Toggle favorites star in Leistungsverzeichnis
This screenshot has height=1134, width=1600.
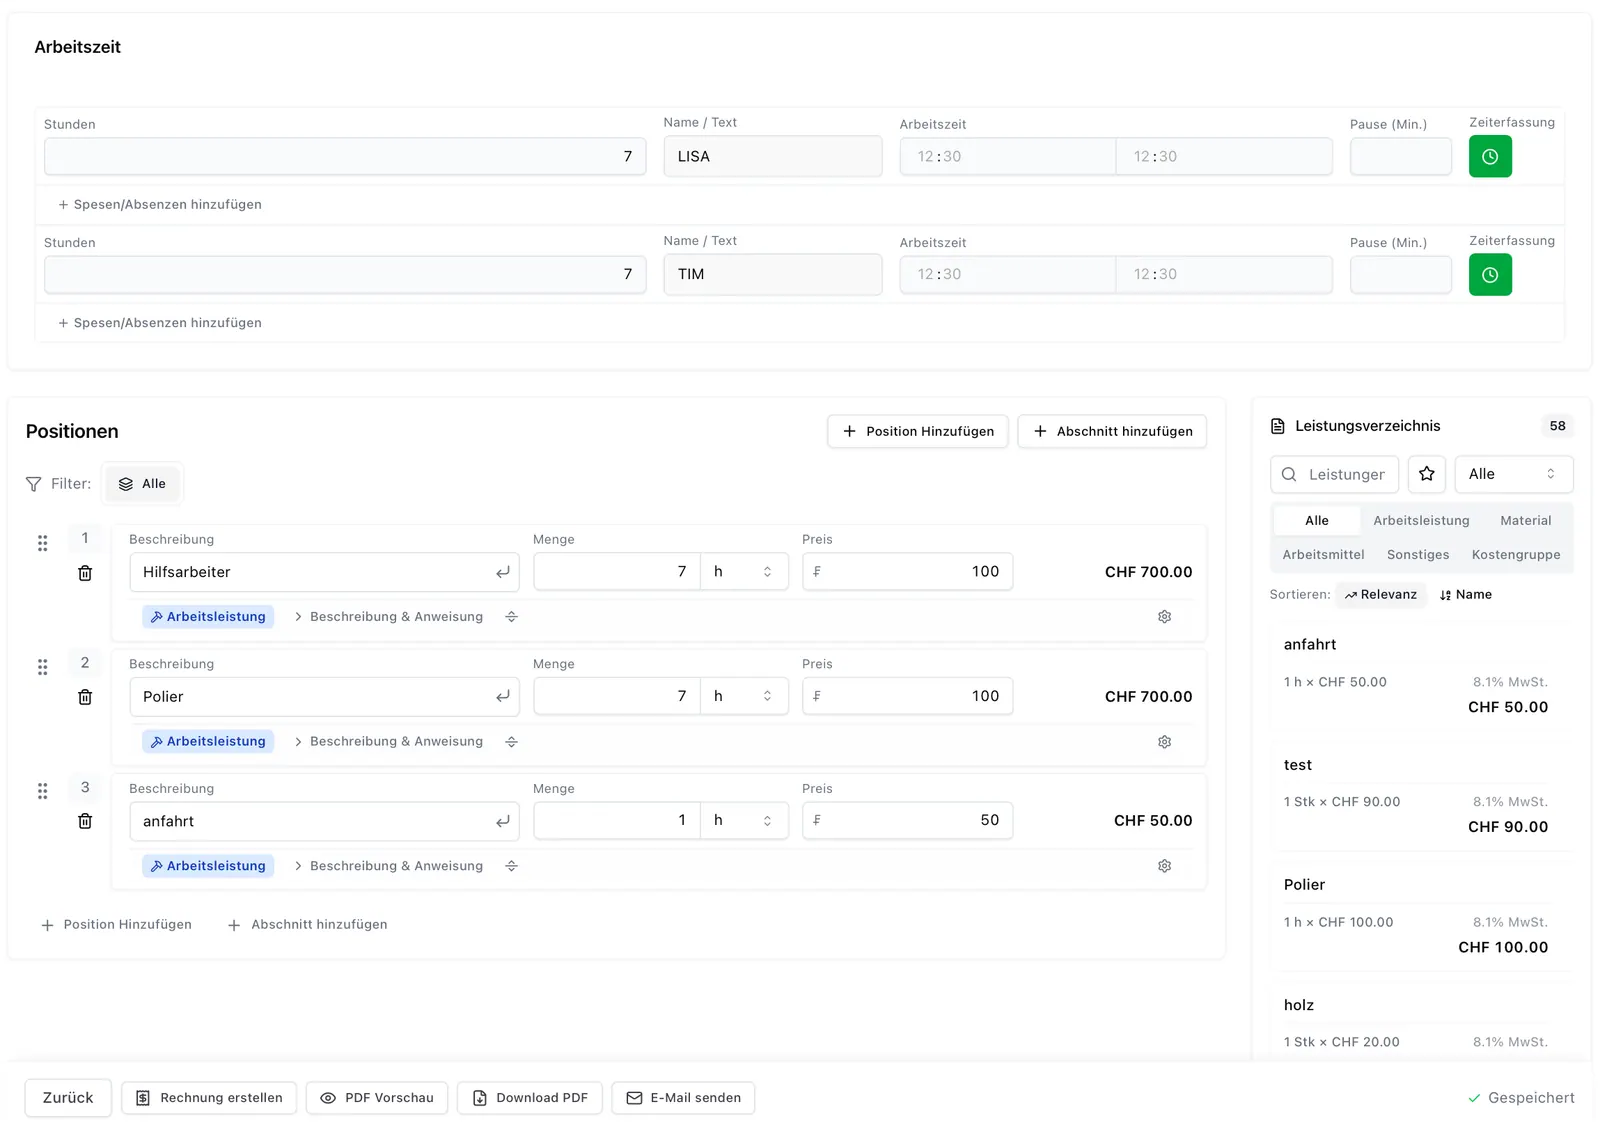pyautogui.click(x=1427, y=474)
